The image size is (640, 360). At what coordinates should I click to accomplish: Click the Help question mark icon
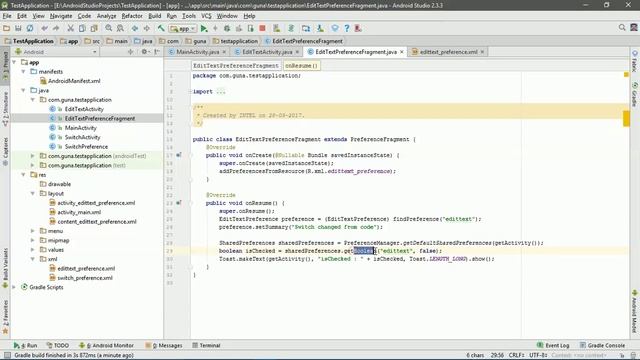(x=347, y=28)
